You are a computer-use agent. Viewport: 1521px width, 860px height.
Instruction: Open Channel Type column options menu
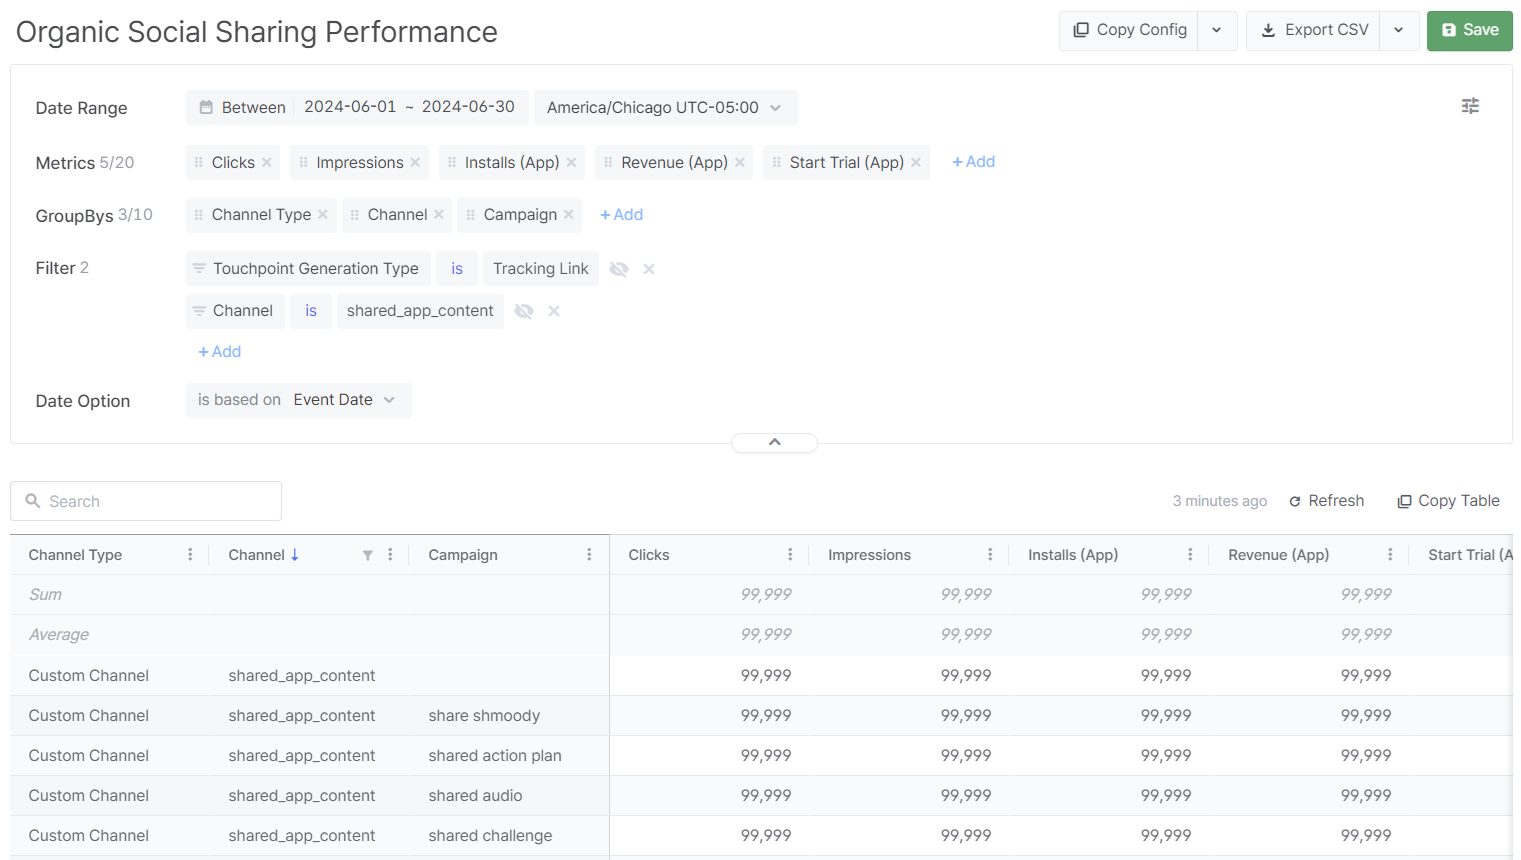point(190,555)
